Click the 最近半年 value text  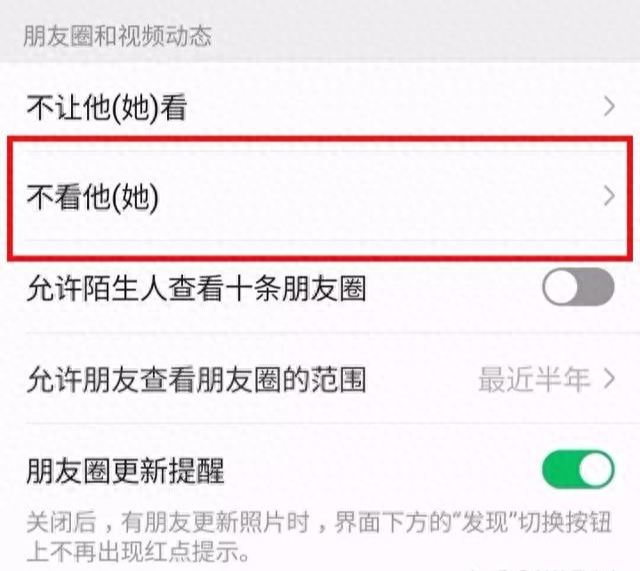pyautogui.click(x=534, y=379)
